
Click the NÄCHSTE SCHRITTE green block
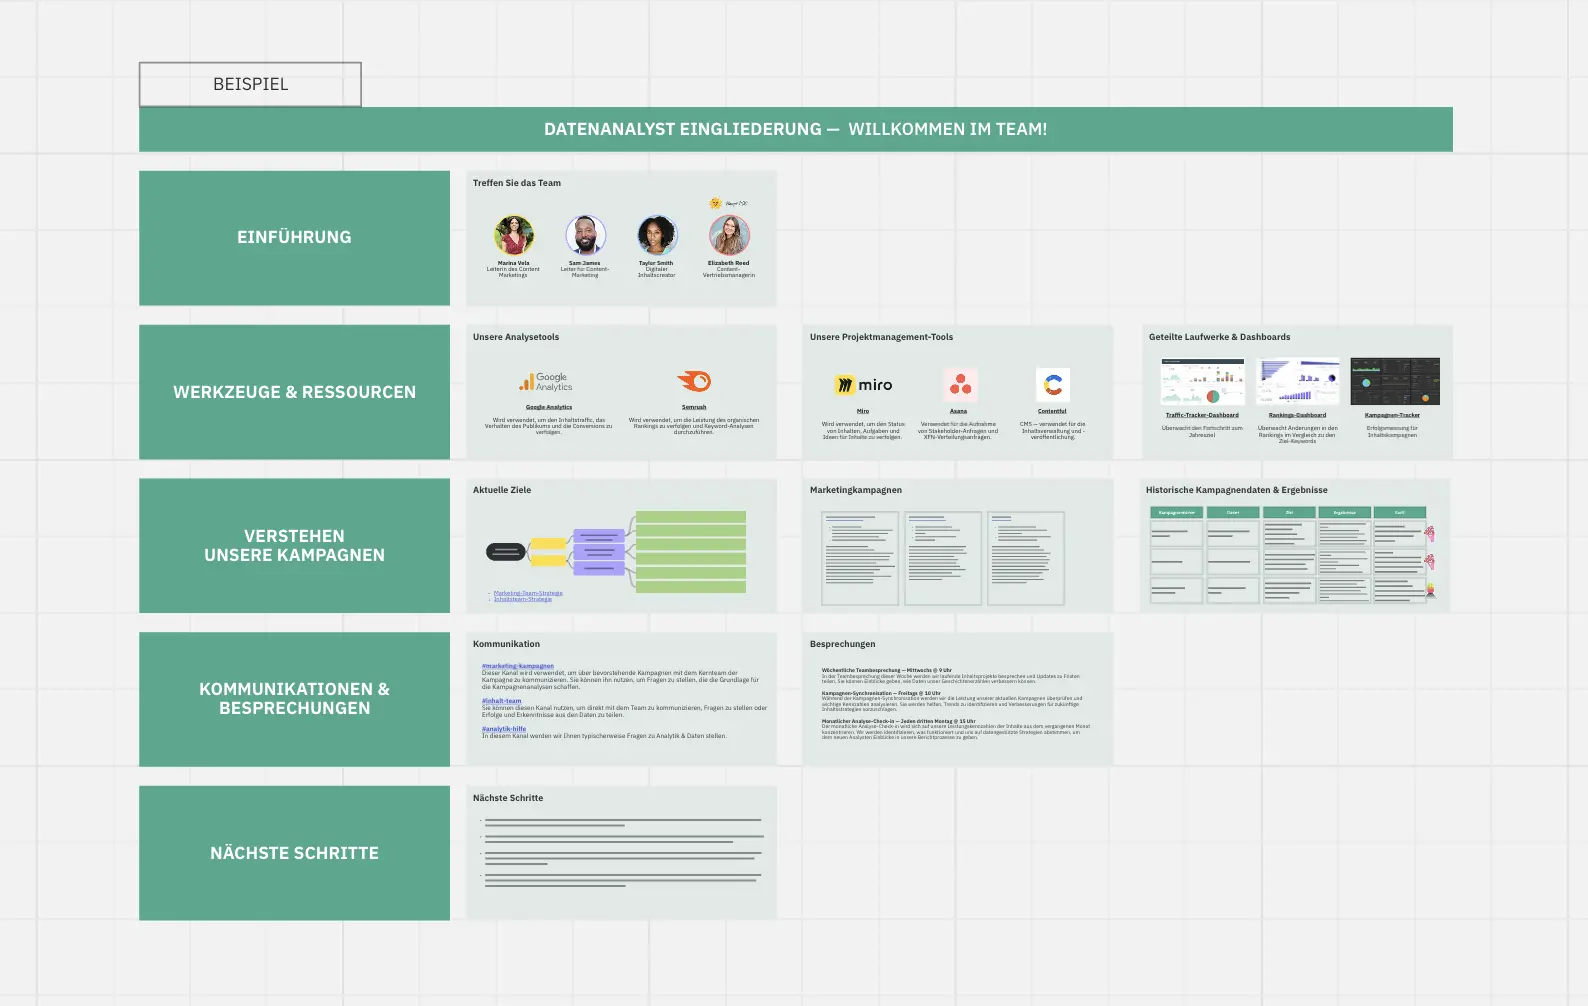[x=294, y=853]
